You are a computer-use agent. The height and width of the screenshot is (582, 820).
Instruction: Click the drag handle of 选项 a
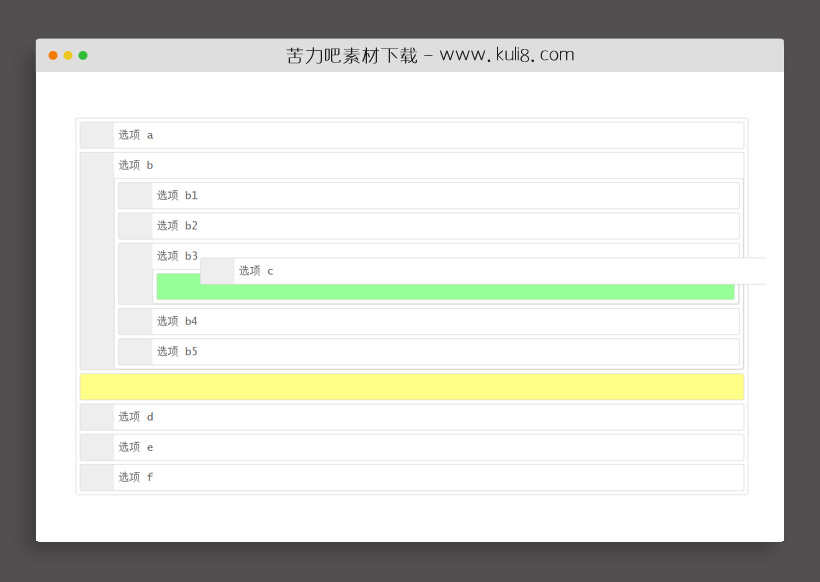point(97,135)
